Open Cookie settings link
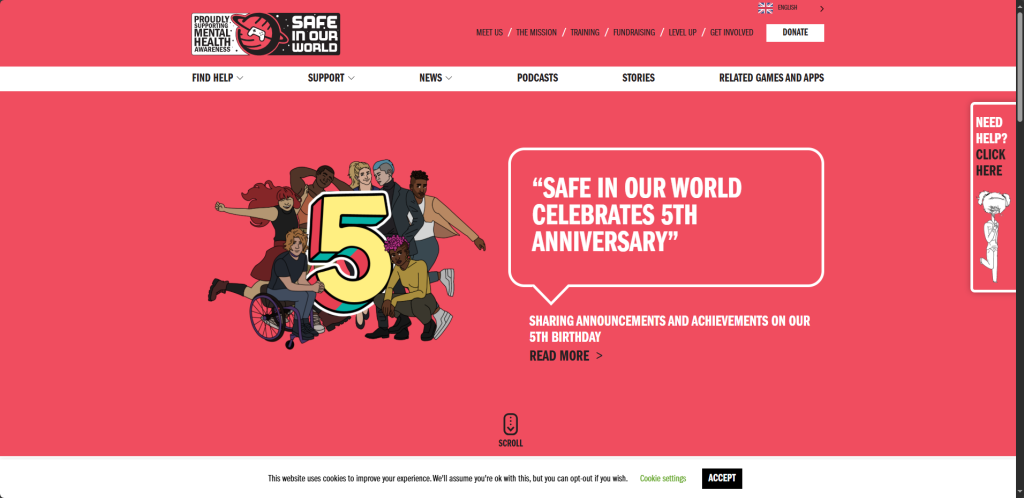 click(663, 478)
